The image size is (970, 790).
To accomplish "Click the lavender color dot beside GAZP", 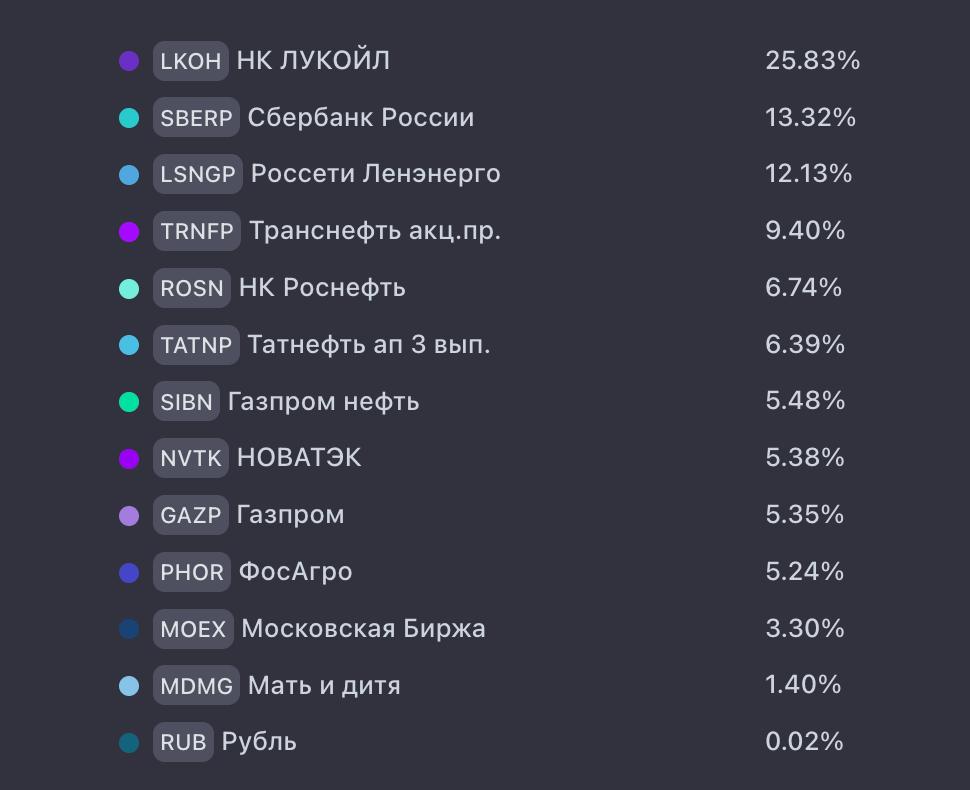I will tap(130, 515).
